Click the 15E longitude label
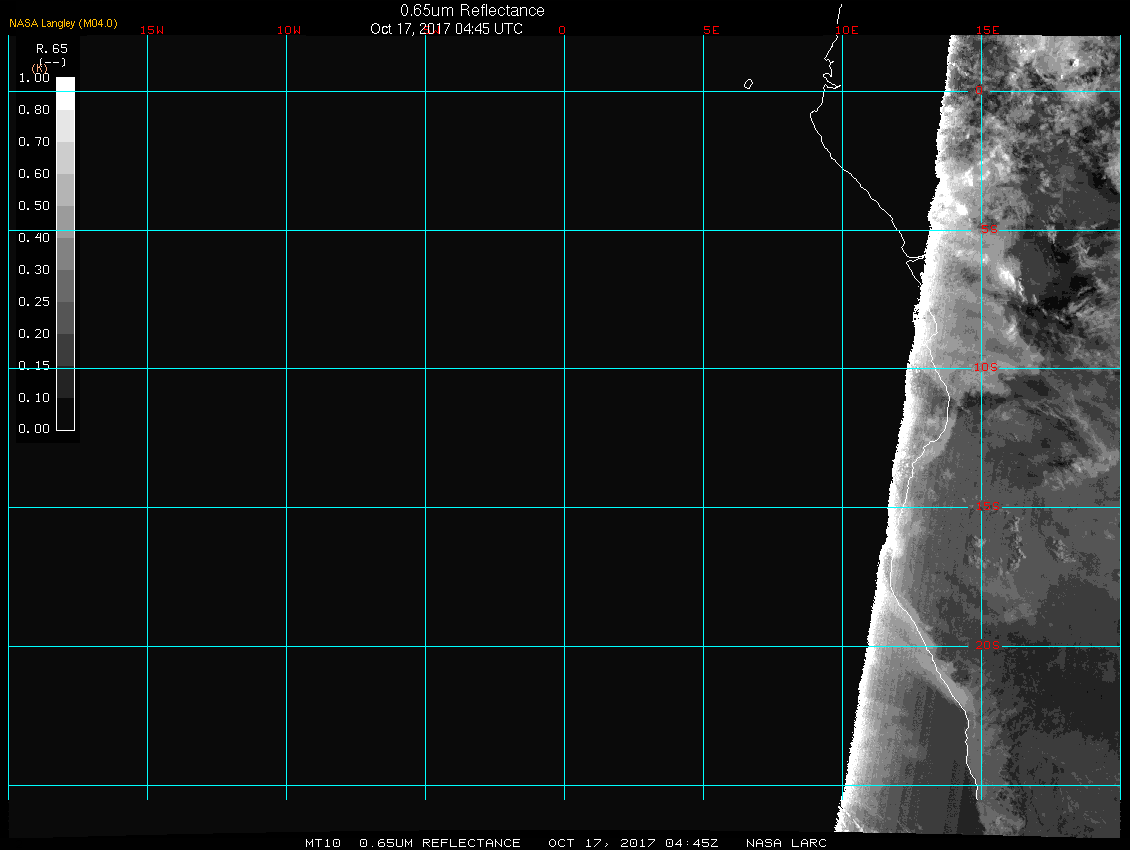Image resolution: width=1130 pixels, height=850 pixels. coord(988,30)
